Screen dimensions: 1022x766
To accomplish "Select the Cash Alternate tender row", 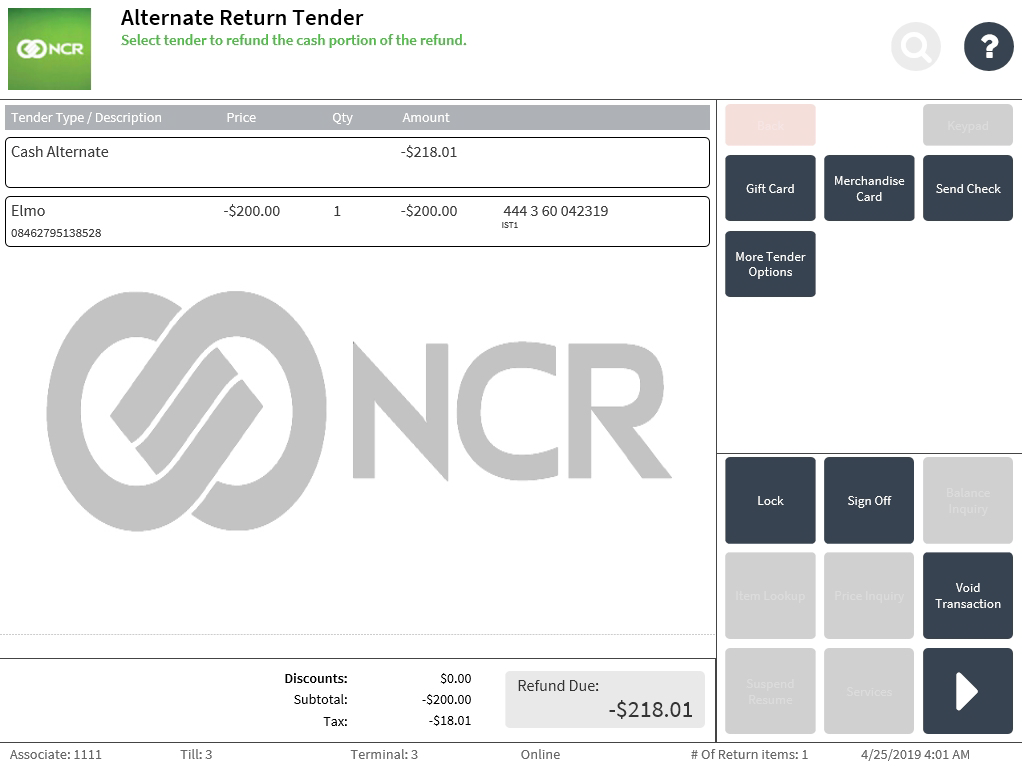I will click(357, 162).
